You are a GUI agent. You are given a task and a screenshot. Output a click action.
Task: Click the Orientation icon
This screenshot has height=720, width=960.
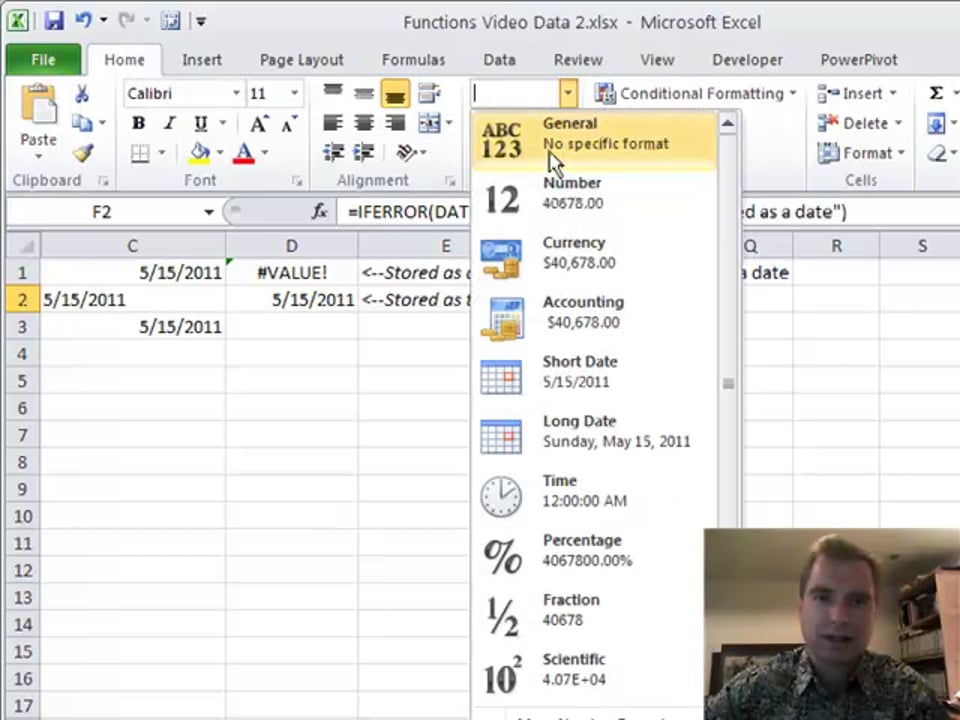click(x=406, y=152)
